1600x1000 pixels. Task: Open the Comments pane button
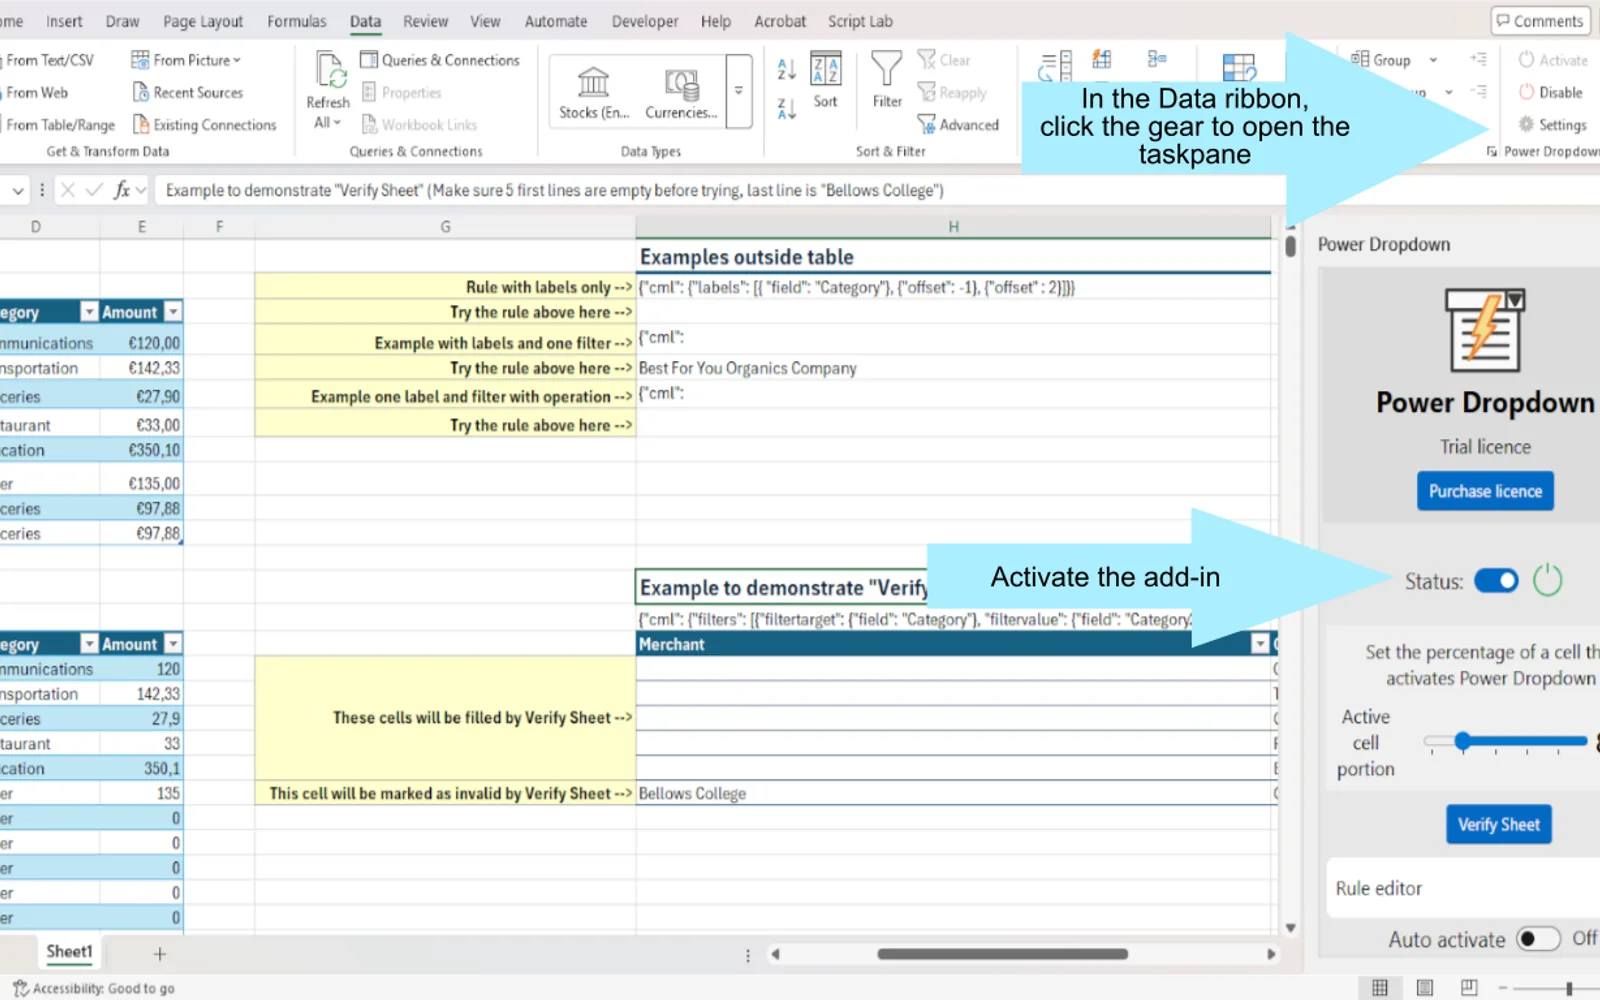pos(1540,21)
